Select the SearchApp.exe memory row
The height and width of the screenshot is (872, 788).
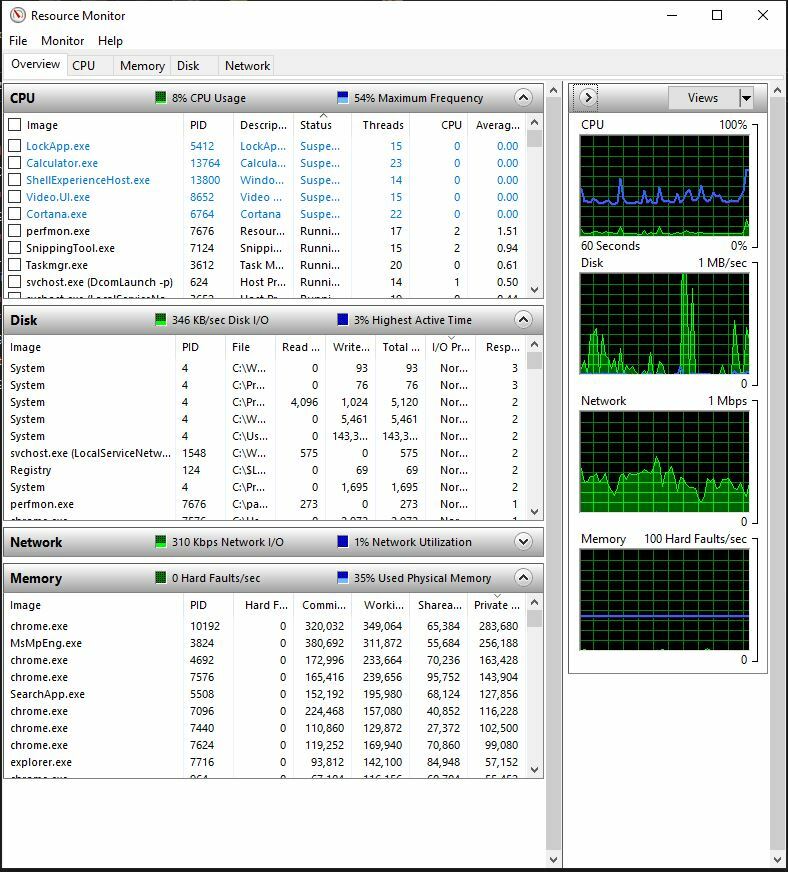(265, 694)
